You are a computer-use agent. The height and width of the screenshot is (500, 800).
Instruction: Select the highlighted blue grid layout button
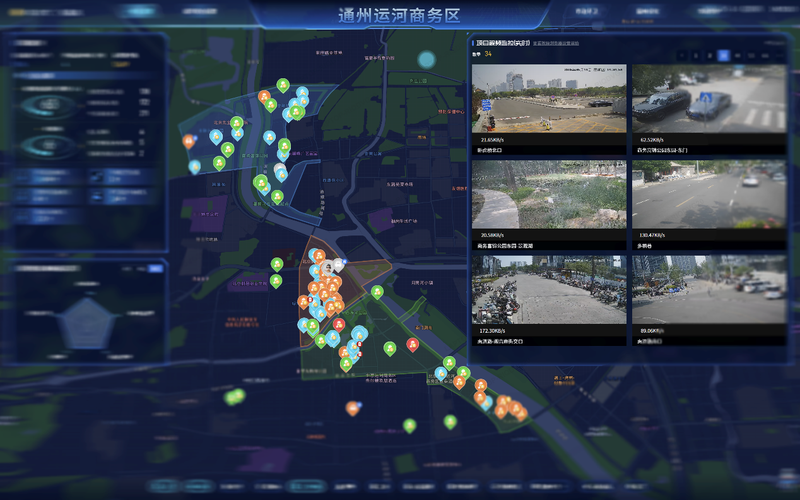click(723, 56)
